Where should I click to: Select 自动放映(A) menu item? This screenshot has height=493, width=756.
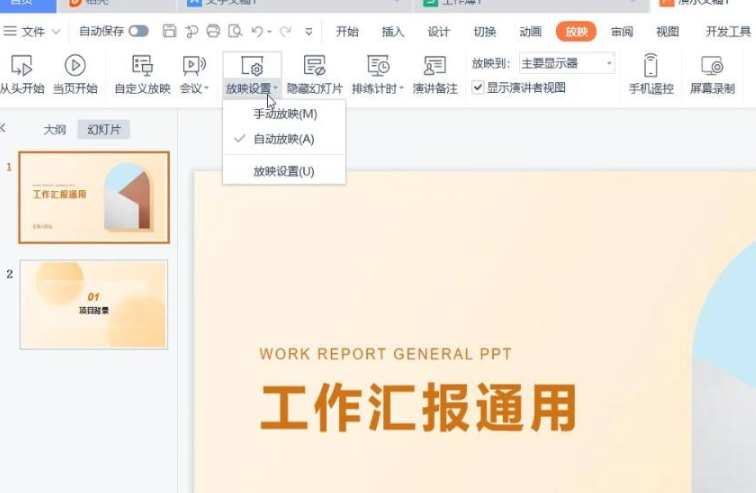284,139
